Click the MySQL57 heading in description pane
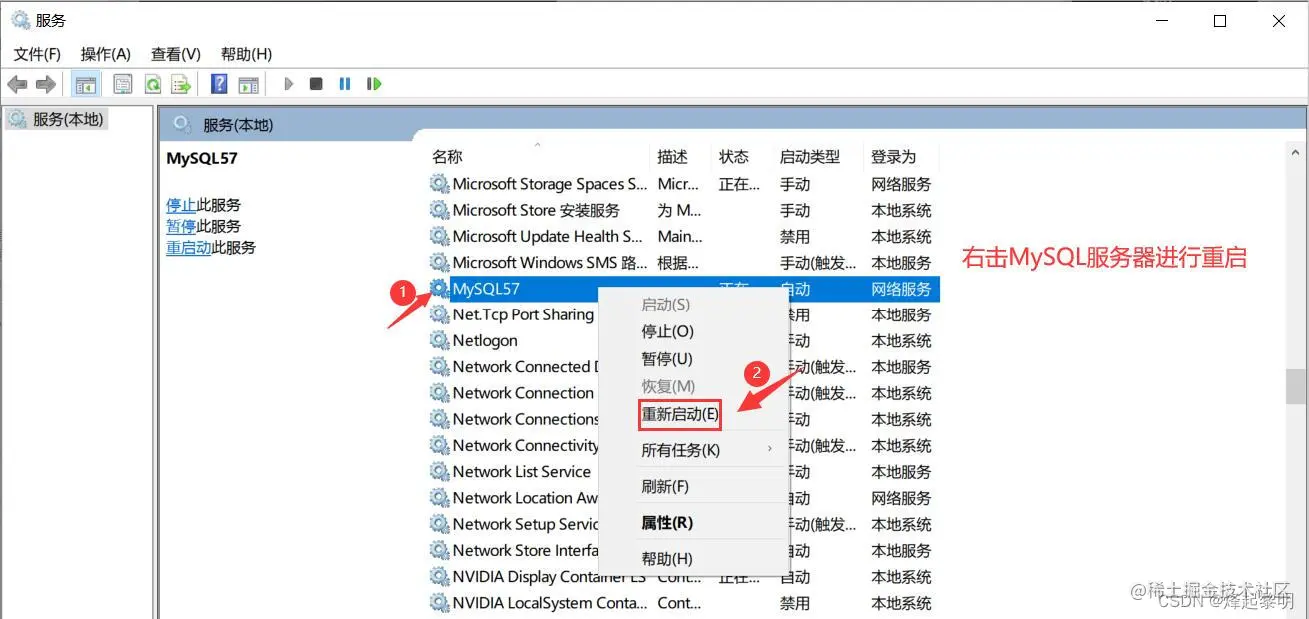Viewport: 1309px width, 619px height. point(202,158)
